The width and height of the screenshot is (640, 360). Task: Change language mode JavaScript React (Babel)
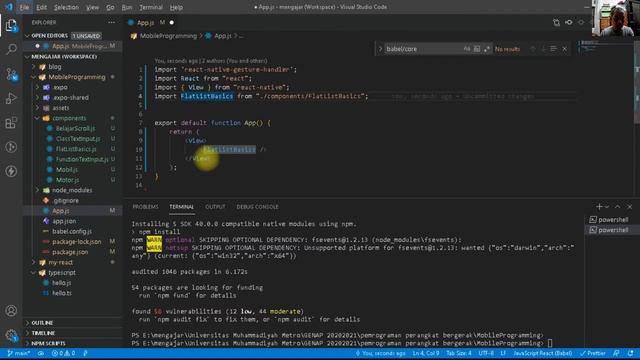point(542,353)
